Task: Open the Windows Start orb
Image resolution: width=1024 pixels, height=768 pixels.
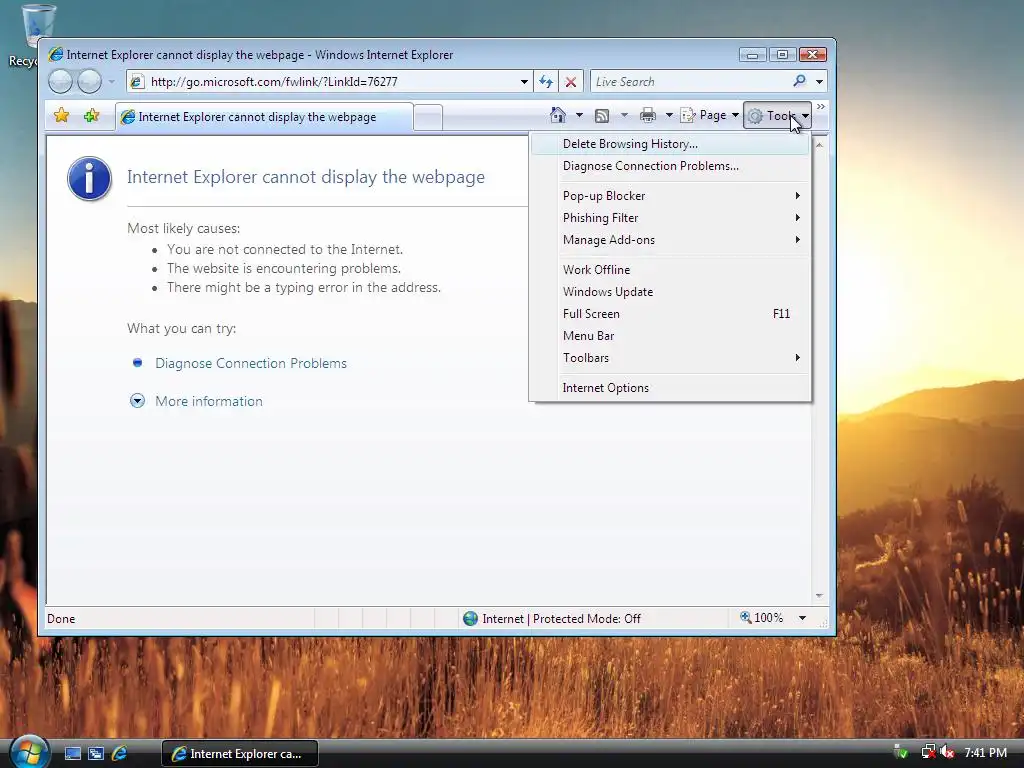Action: pyautogui.click(x=29, y=753)
